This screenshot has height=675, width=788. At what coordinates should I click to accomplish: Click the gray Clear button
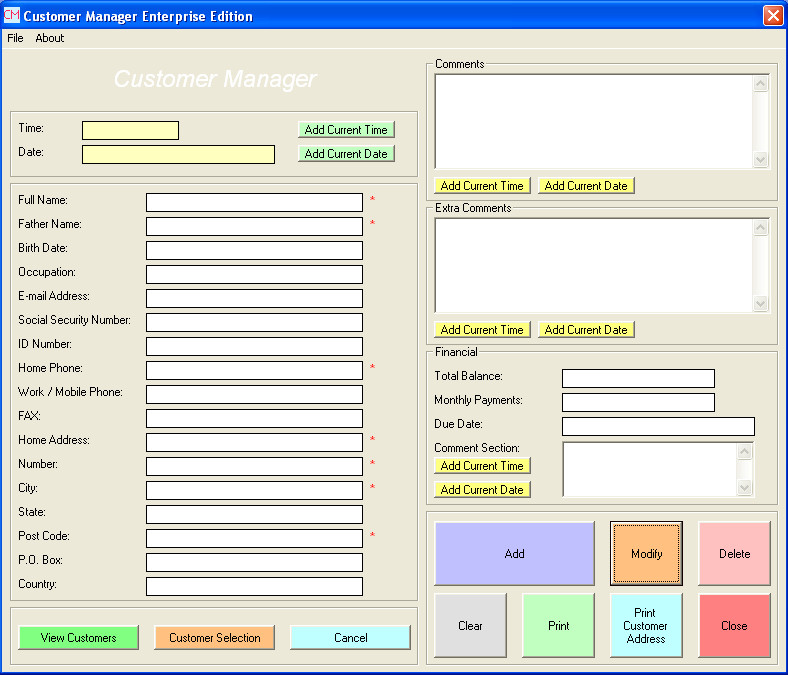click(470, 626)
